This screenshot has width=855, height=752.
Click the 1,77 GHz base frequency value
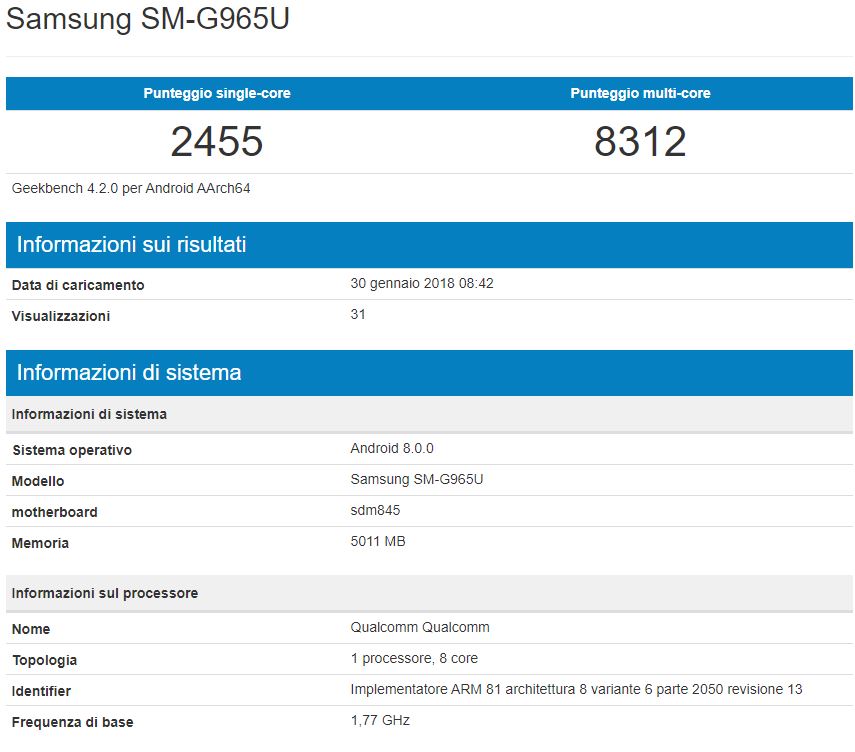pyautogui.click(x=380, y=720)
